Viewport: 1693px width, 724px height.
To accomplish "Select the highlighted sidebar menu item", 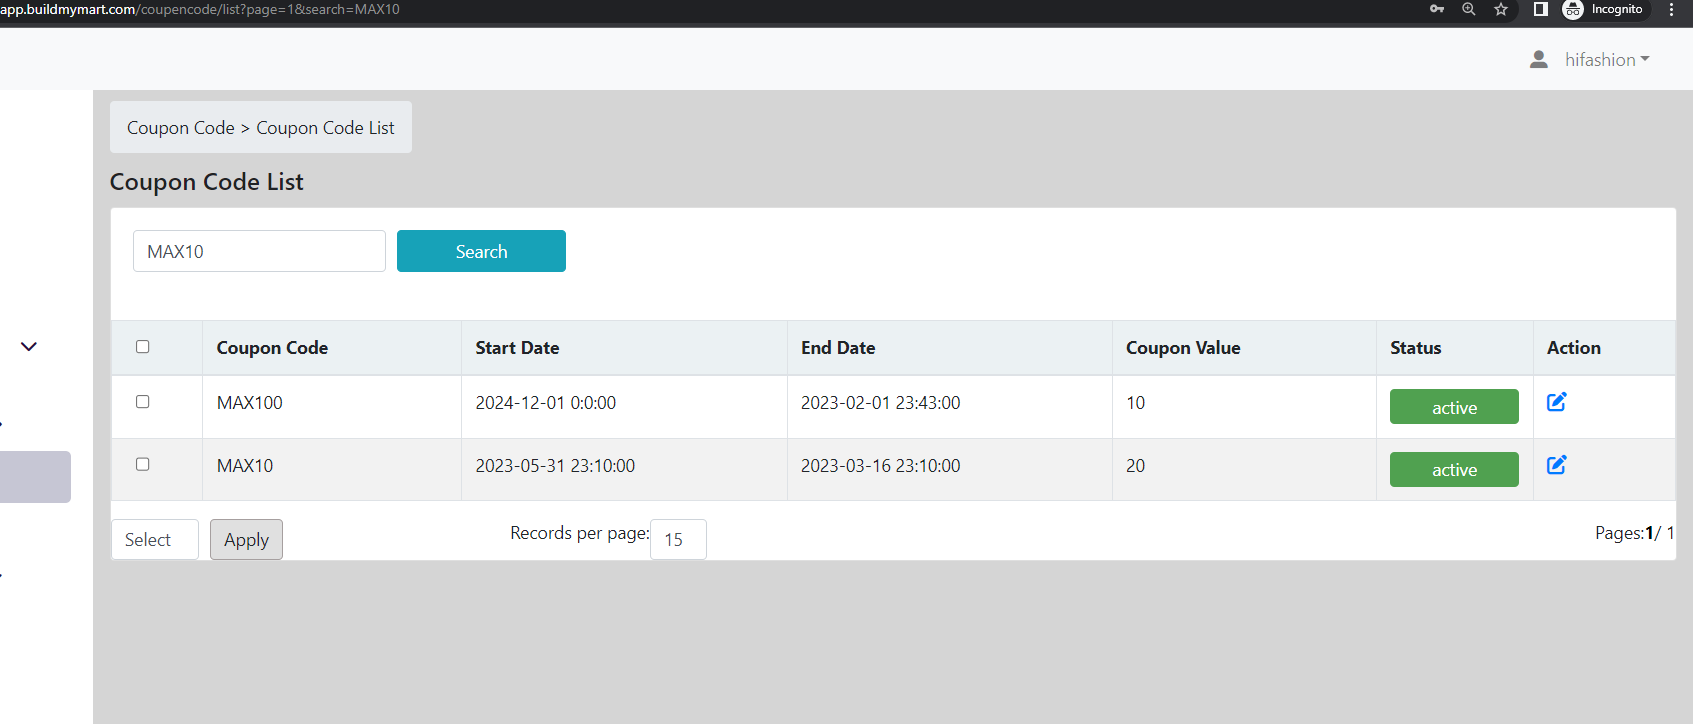I will [x=35, y=477].
